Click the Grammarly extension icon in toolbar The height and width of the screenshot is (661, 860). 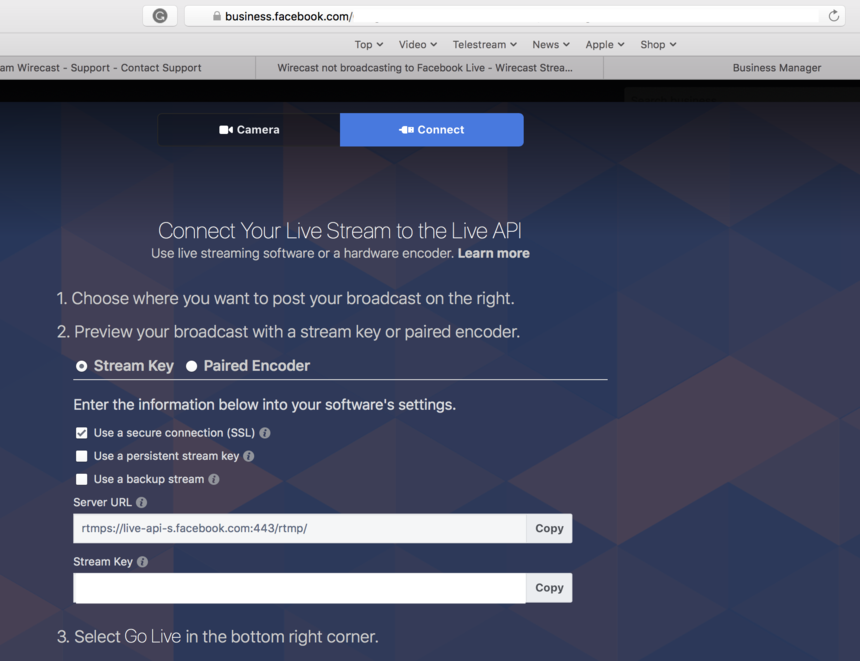(x=160, y=16)
